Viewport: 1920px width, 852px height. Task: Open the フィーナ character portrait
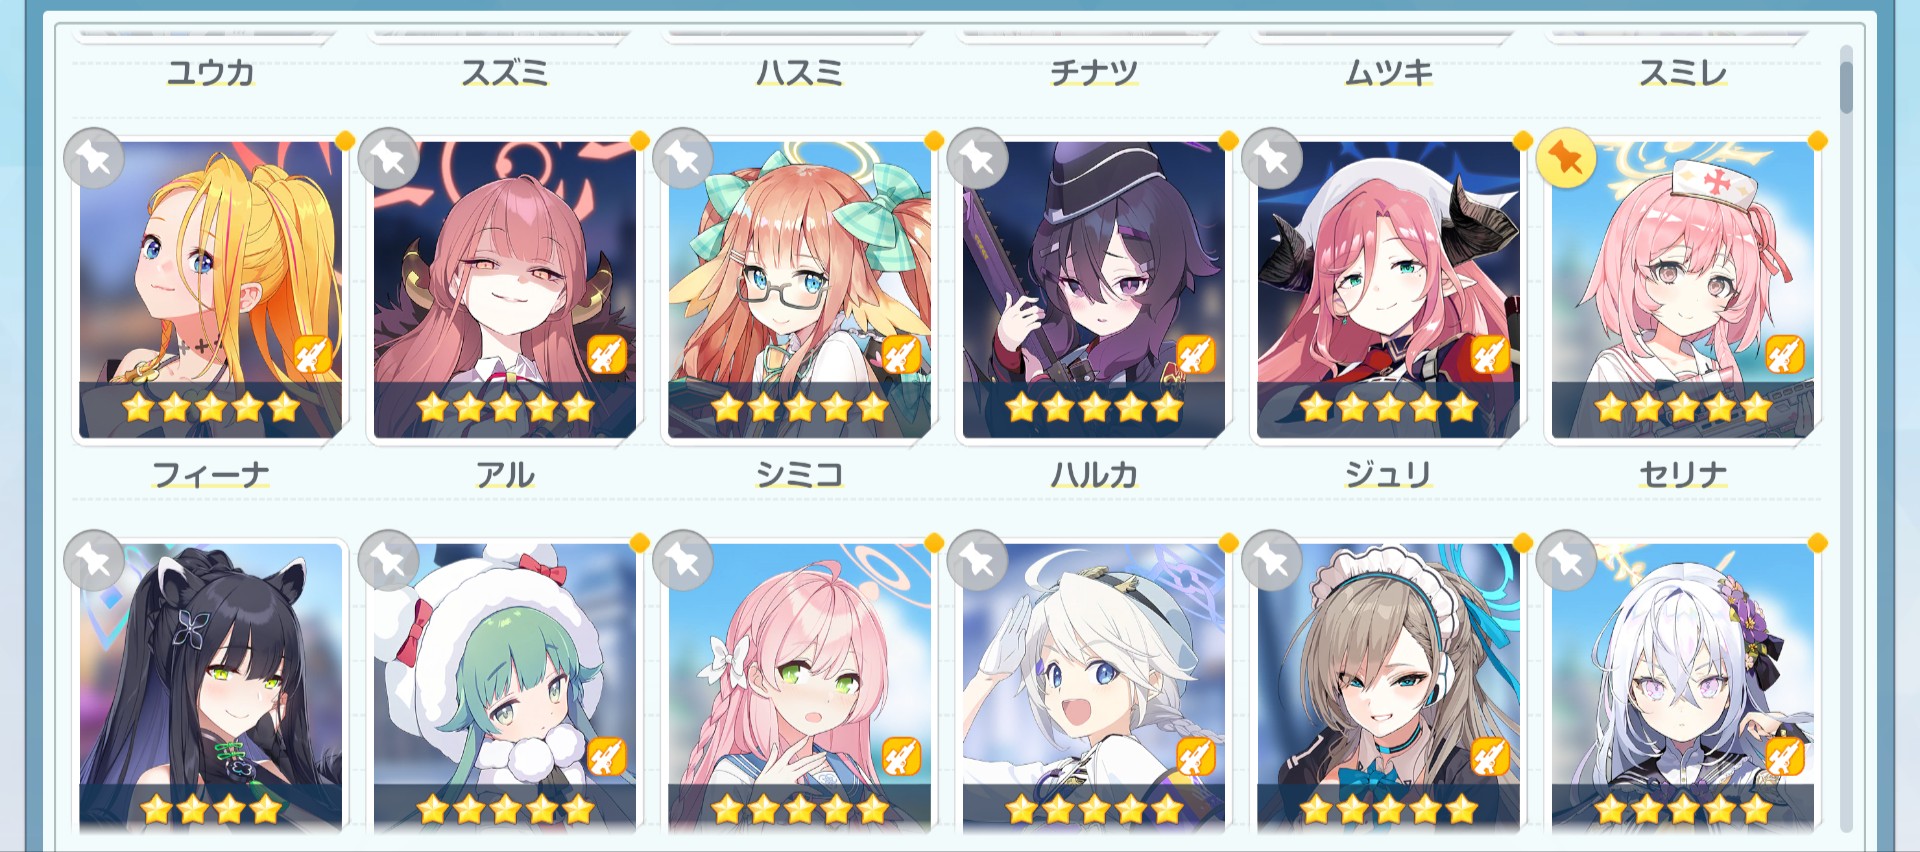coord(211,289)
